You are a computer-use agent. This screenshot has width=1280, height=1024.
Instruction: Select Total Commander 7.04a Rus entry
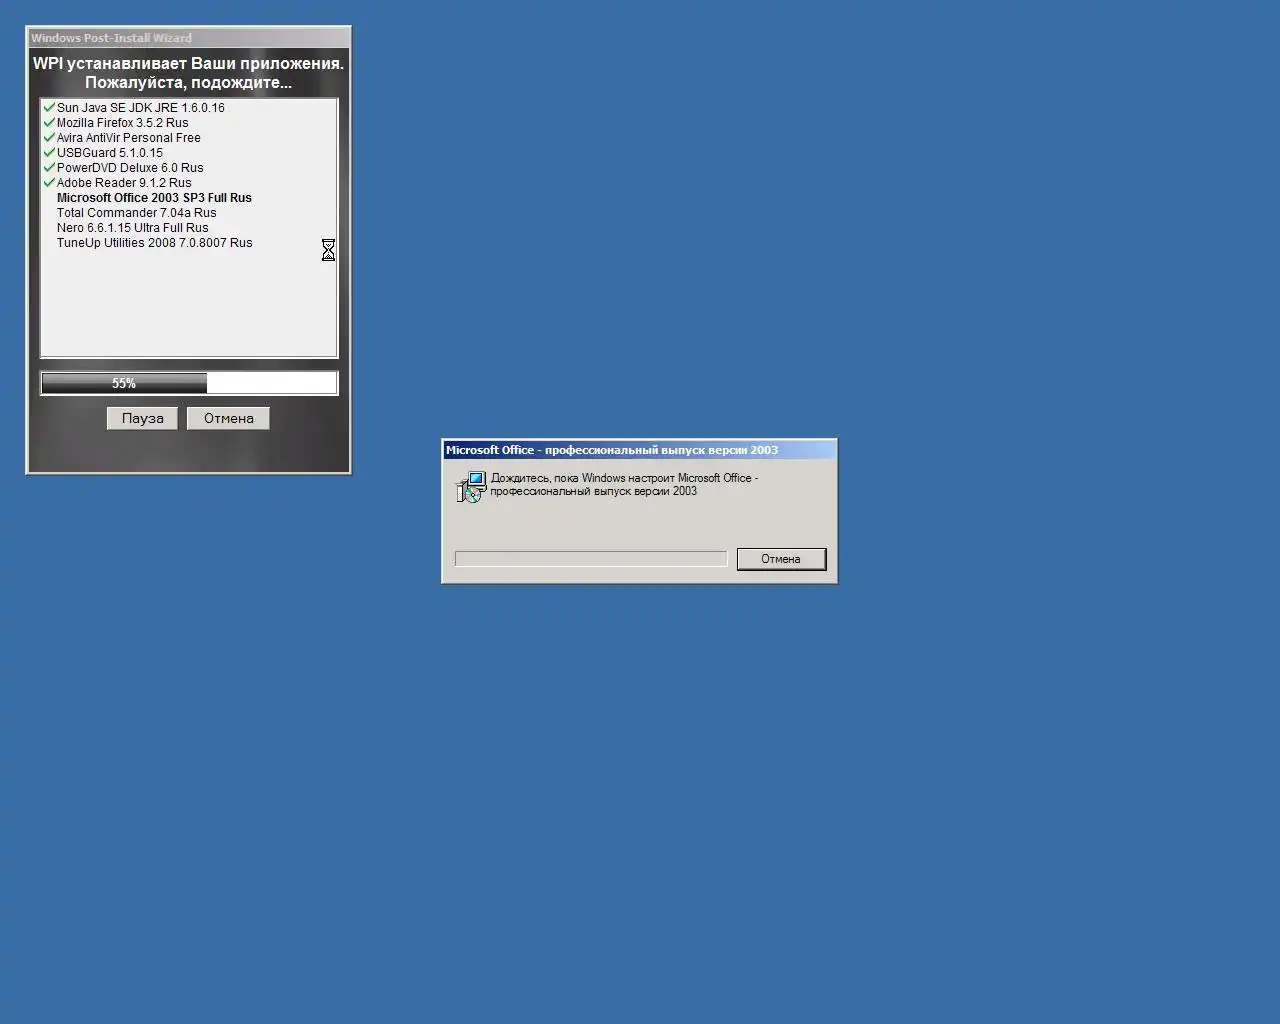pyautogui.click(x=137, y=213)
